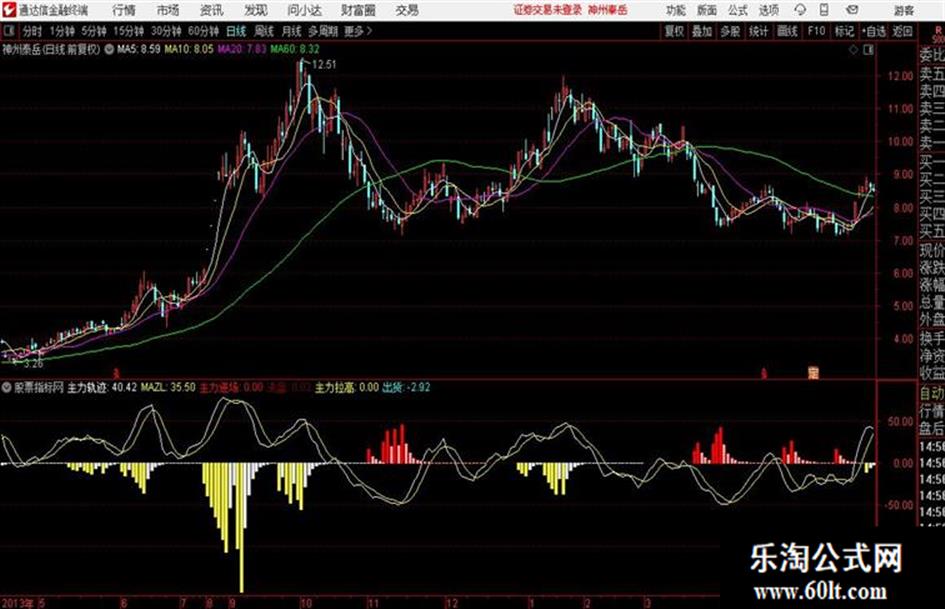The height and width of the screenshot is (609, 945).
Task: Switch to 60分钟 chart period
Action: 203,31
